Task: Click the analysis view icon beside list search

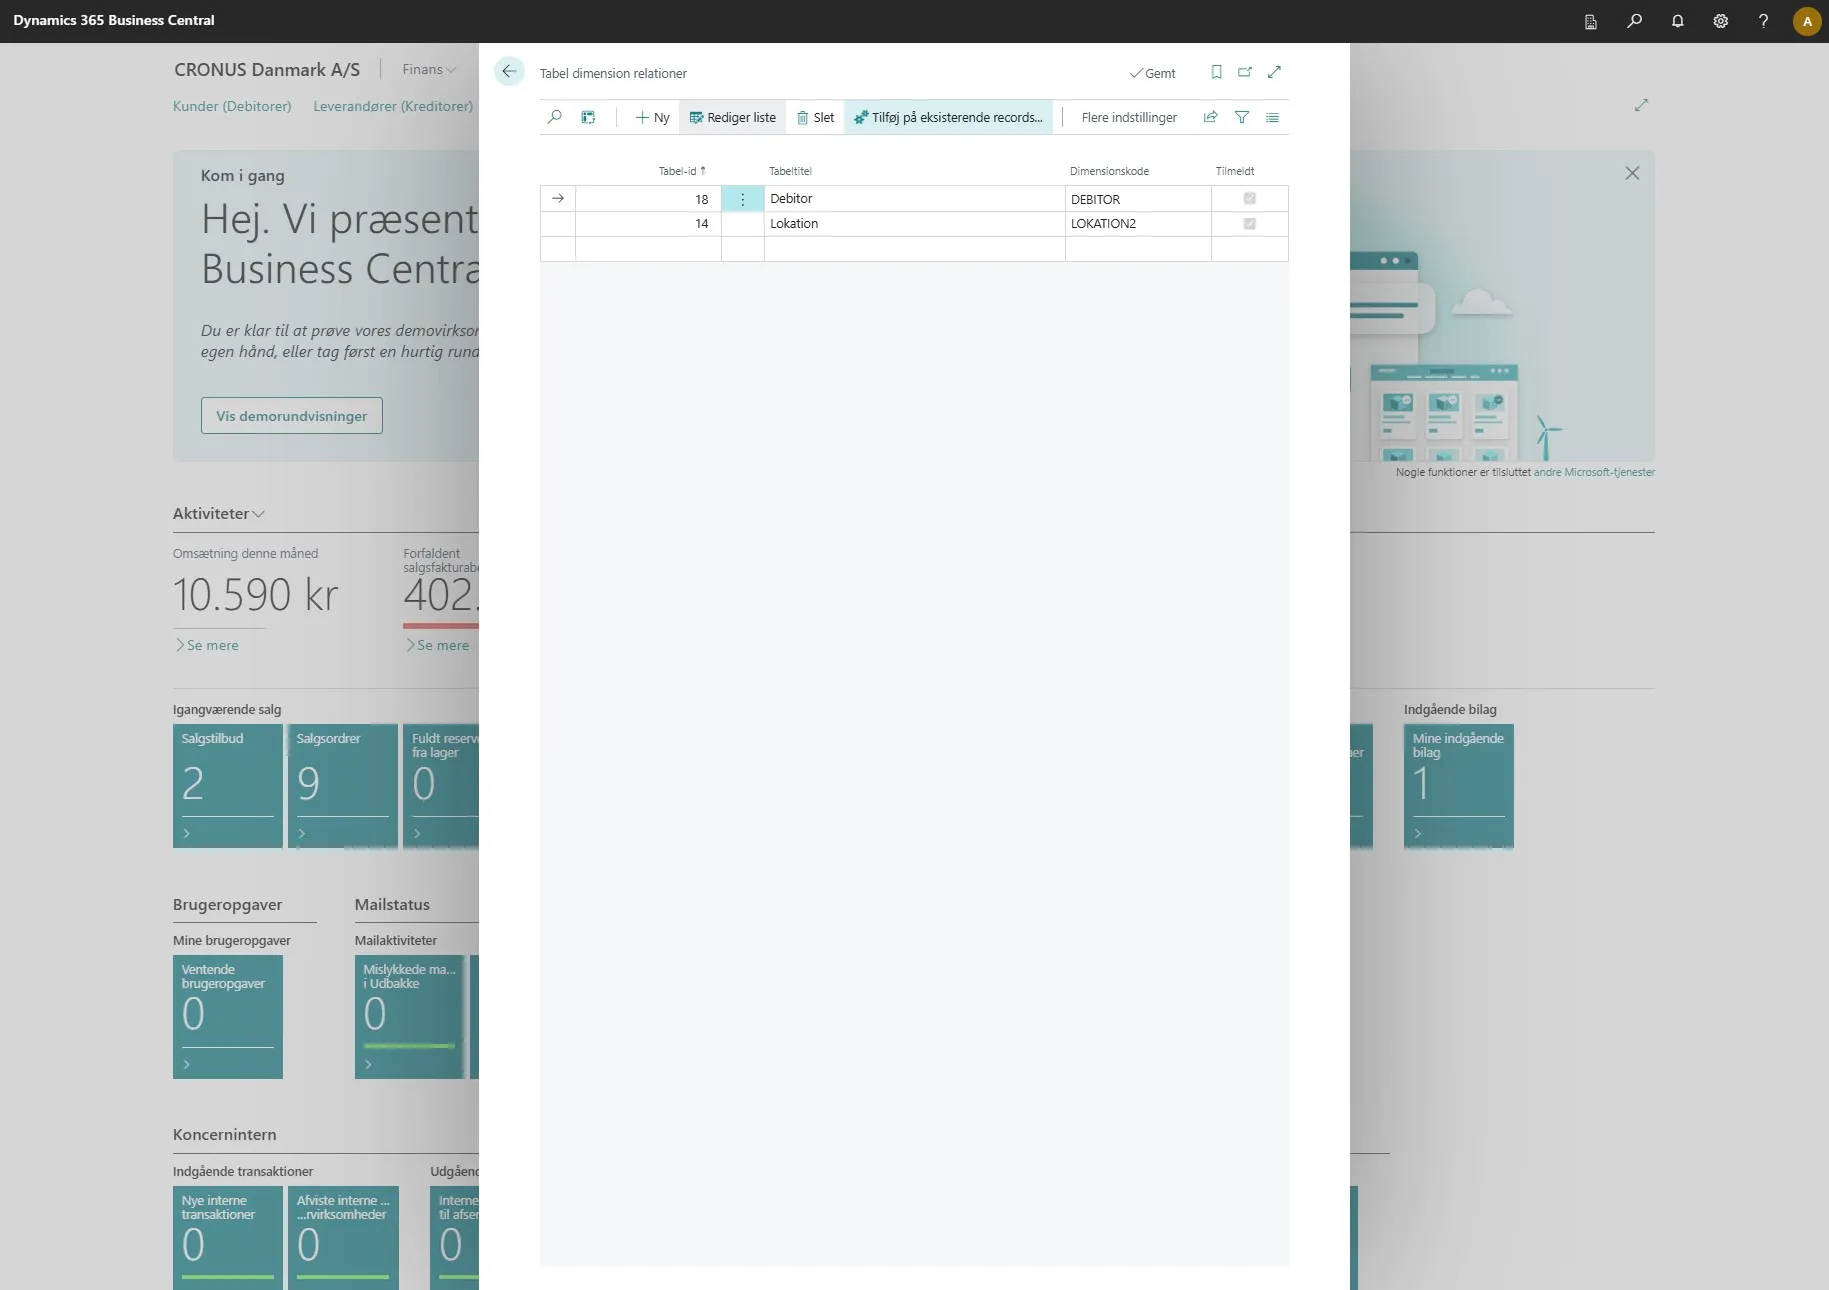Action: 589,117
